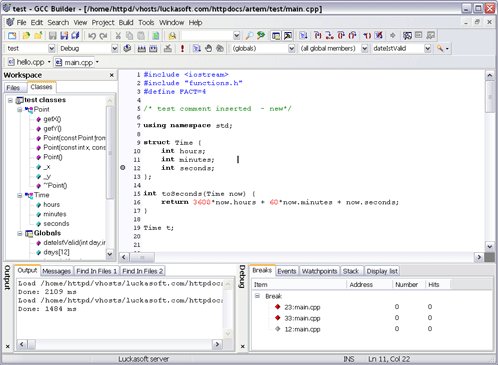Screen dimensions: 498x365
Task: Click the copy icon in toolbar
Action: click(x=129, y=35)
